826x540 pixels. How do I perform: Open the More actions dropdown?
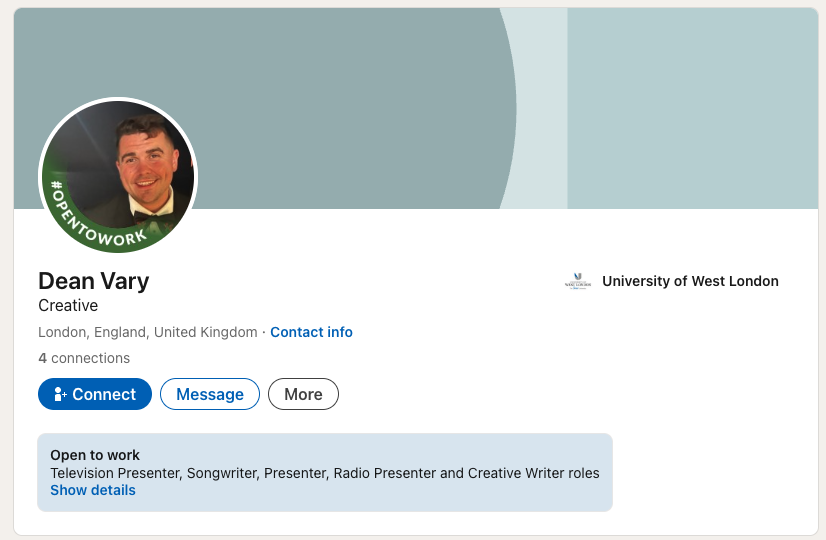(303, 394)
